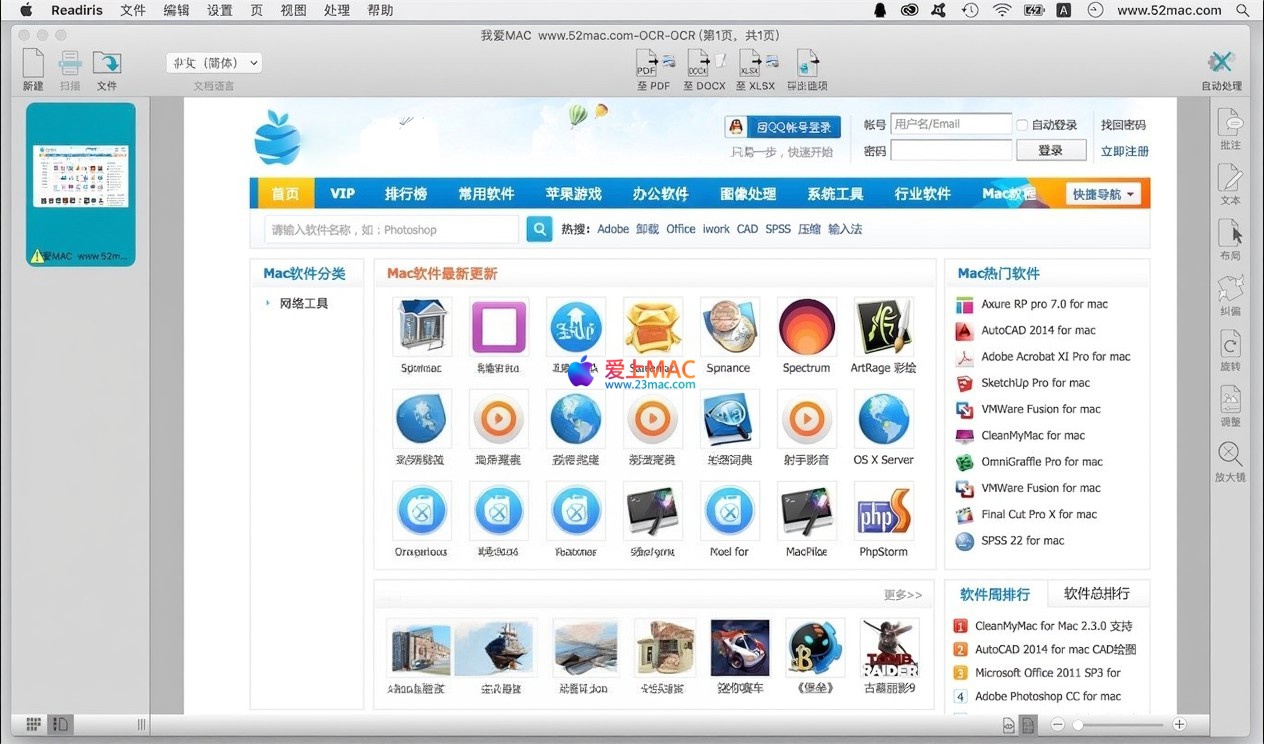Tick the 自动登录 checkbox
The height and width of the screenshot is (744, 1264).
(1022, 125)
